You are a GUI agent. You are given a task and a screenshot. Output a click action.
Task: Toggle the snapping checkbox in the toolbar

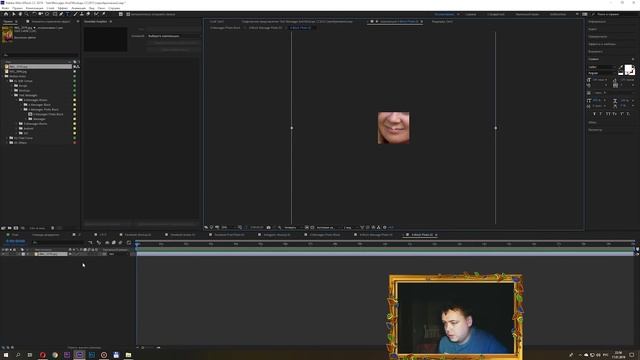coord(128,14)
